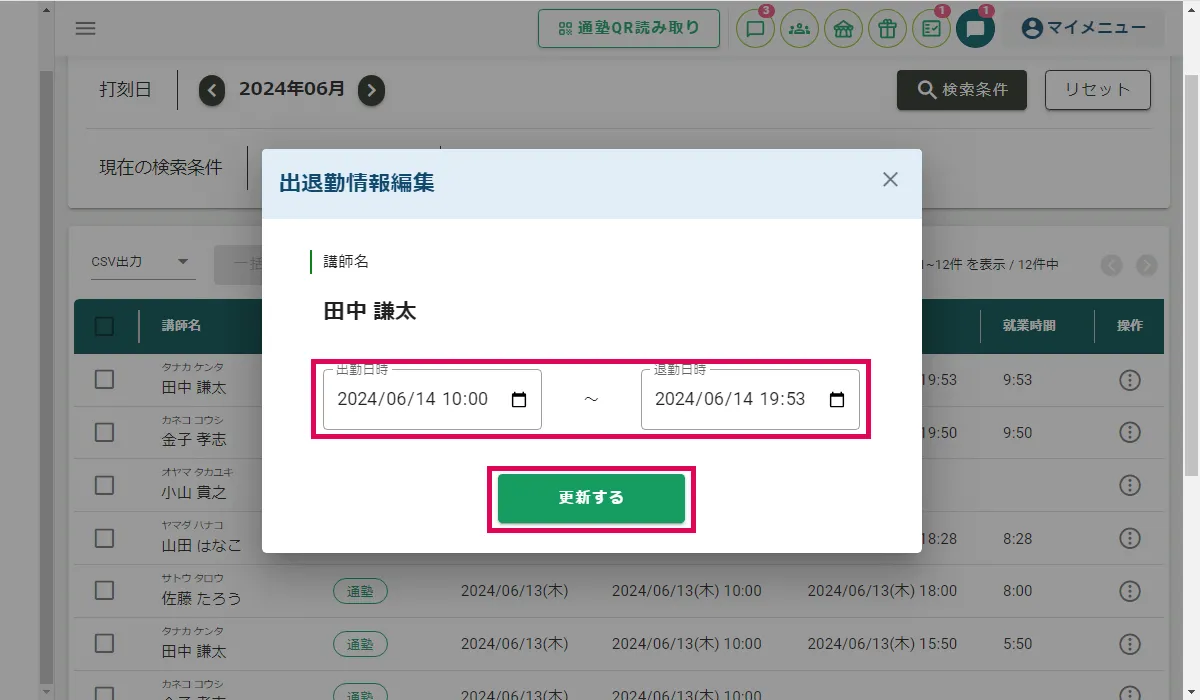The width and height of the screenshot is (1200, 700).
Task: Click the name 田中 謙太 in the dialog
Action: 370,312
